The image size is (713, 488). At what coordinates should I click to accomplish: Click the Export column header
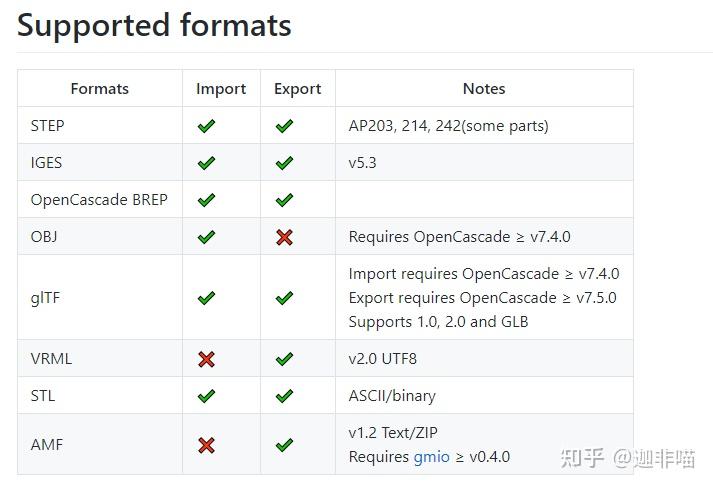pos(298,89)
